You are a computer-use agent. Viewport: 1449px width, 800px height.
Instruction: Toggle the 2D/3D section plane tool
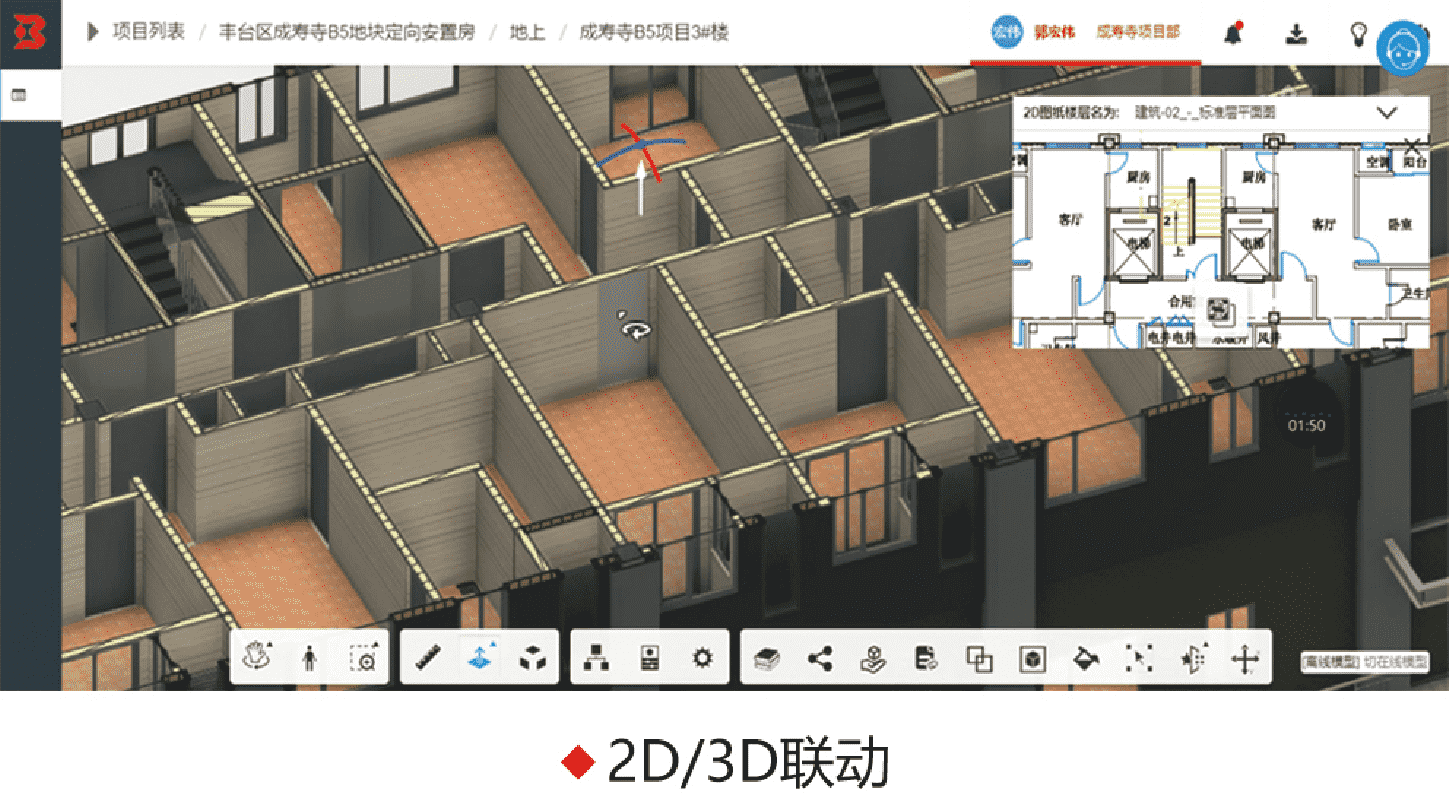click(x=482, y=658)
